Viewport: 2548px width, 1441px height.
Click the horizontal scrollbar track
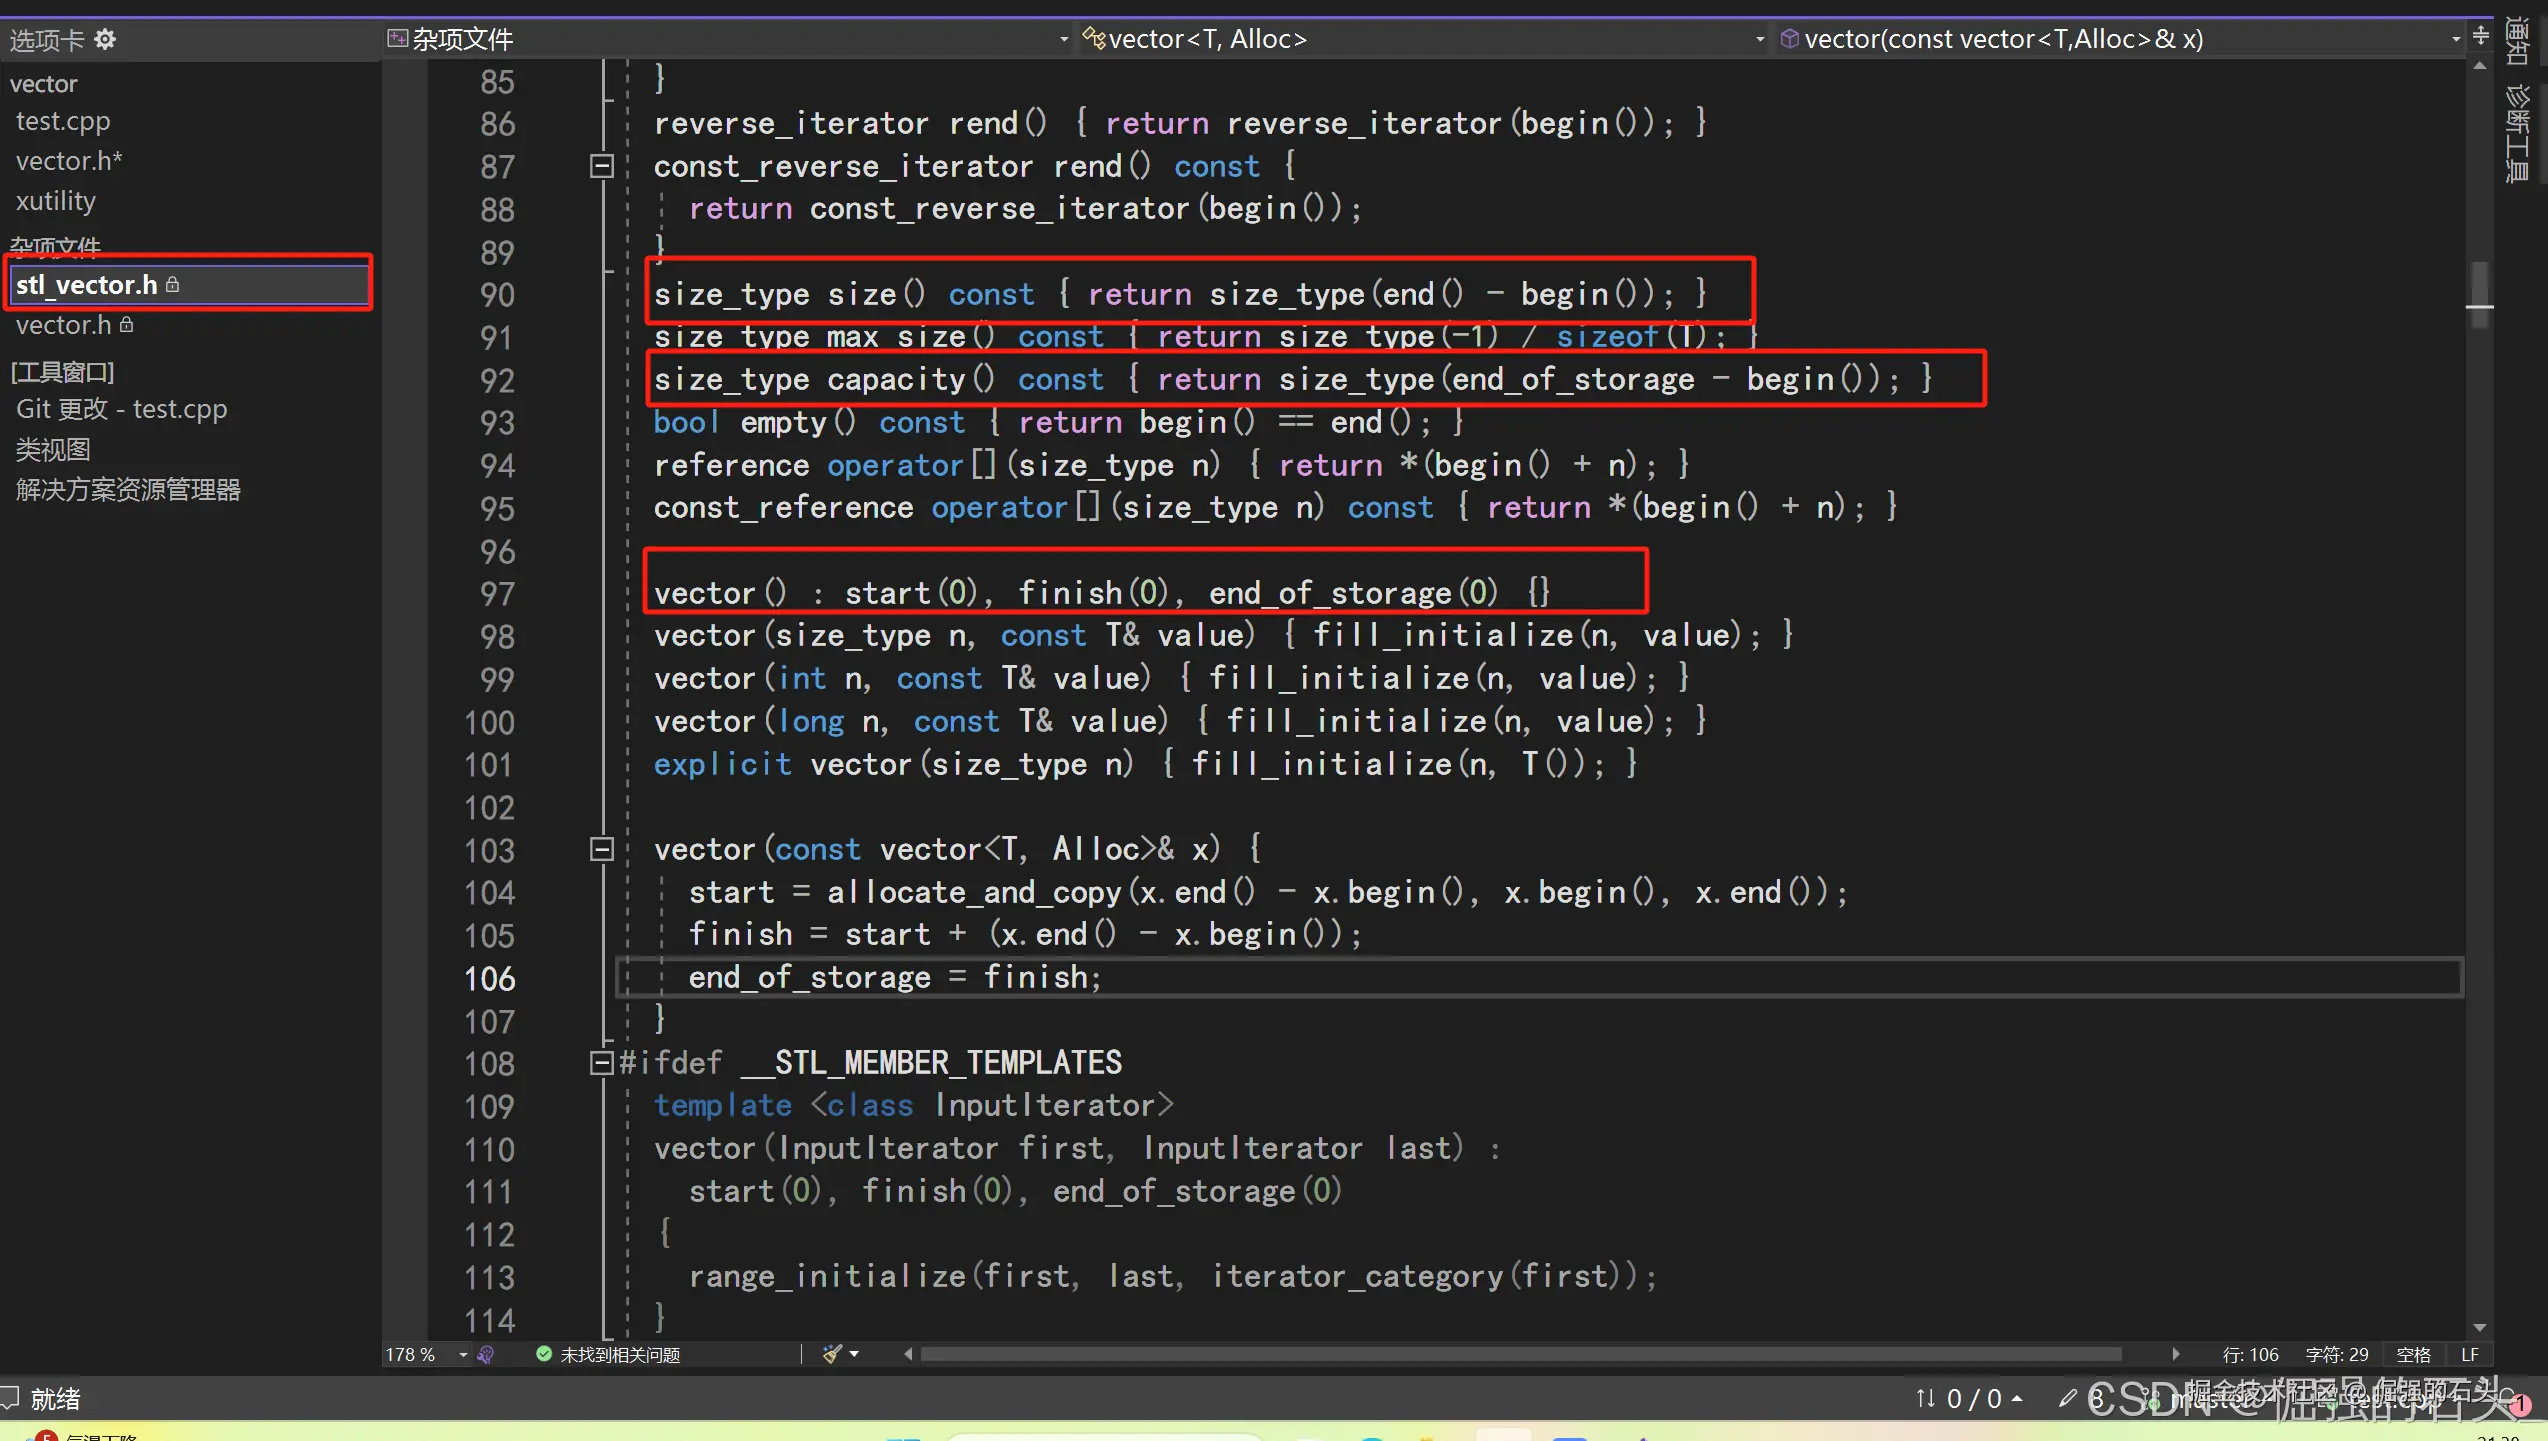tap(1520, 1354)
